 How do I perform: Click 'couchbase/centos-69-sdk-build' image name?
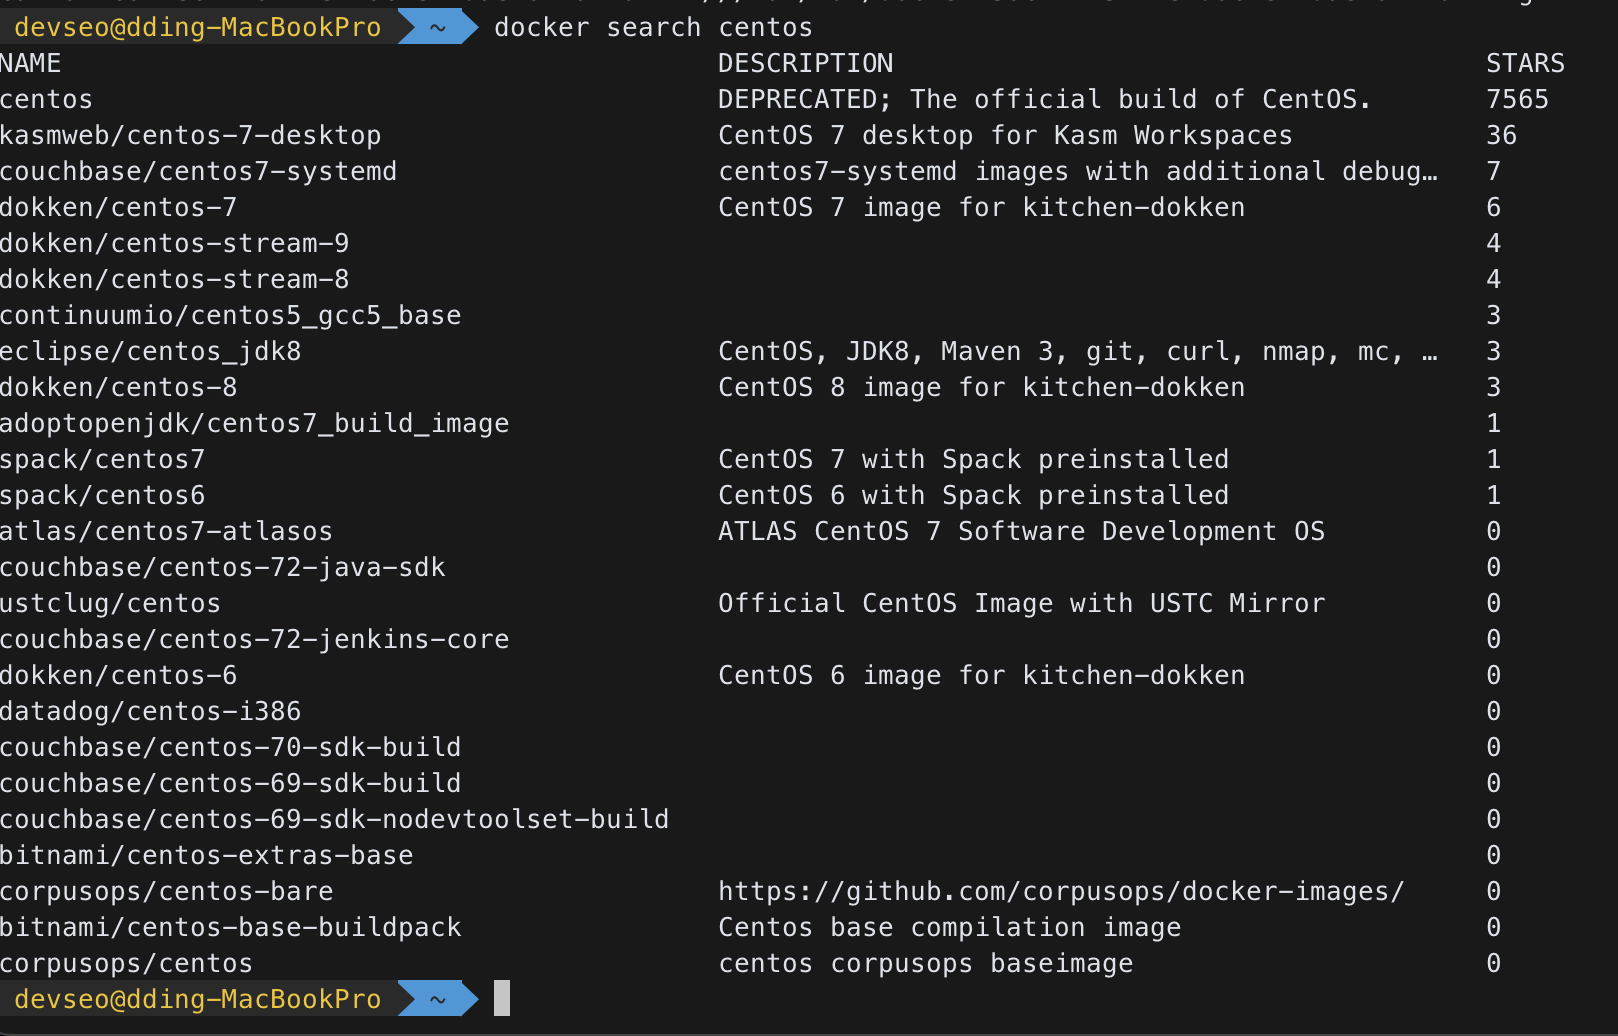pos(230,784)
